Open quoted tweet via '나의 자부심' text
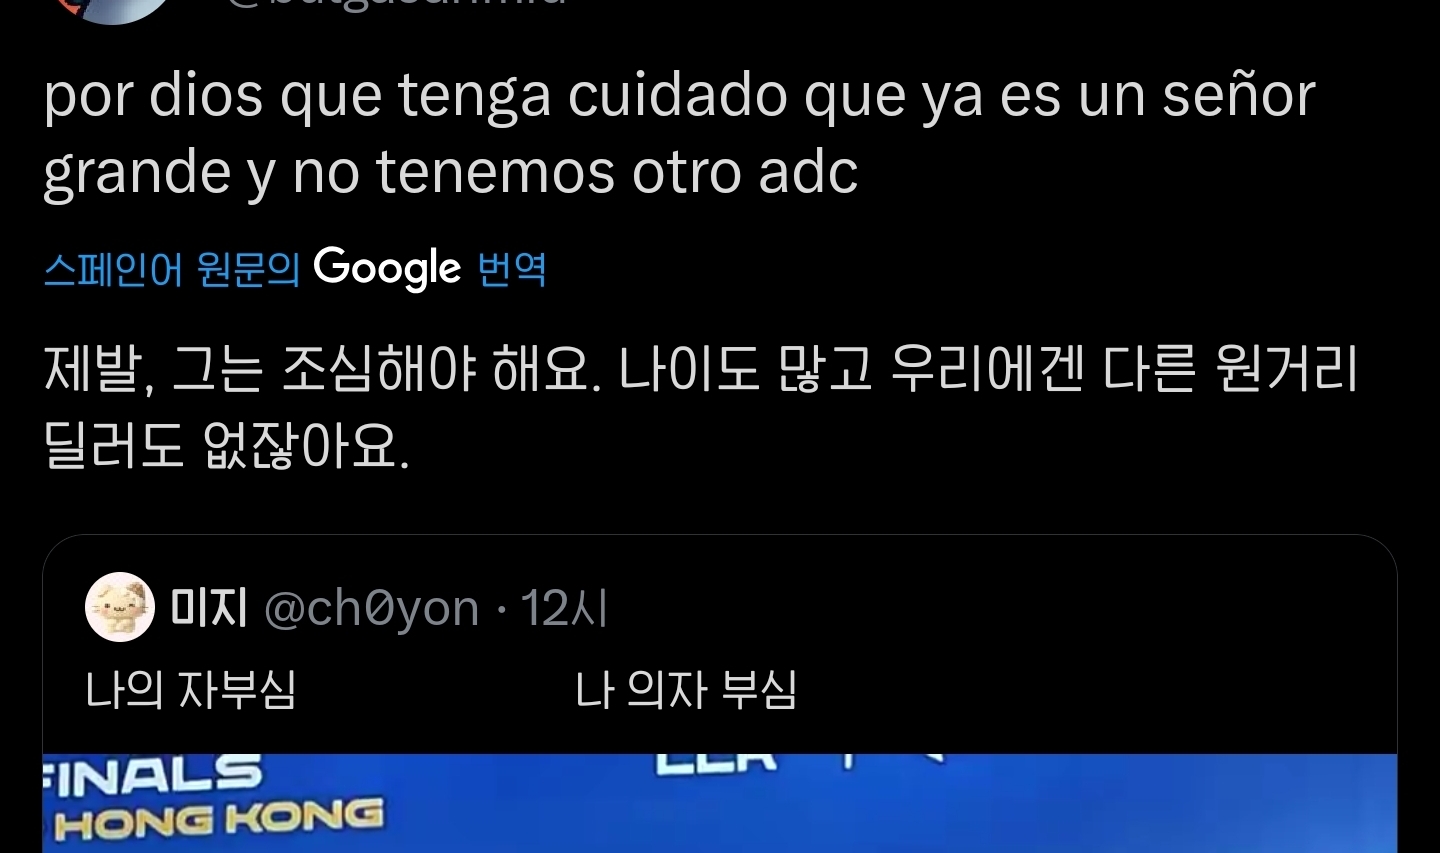Image resolution: width=1440 pixels, height=853 pixels. pos(191,689)
